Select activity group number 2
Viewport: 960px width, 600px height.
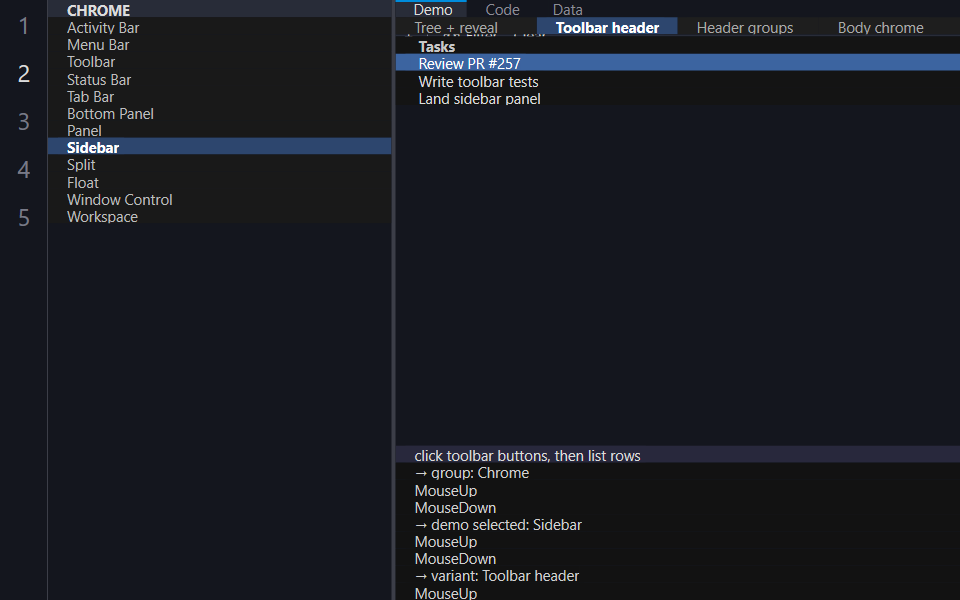click(x=23, y=74)
